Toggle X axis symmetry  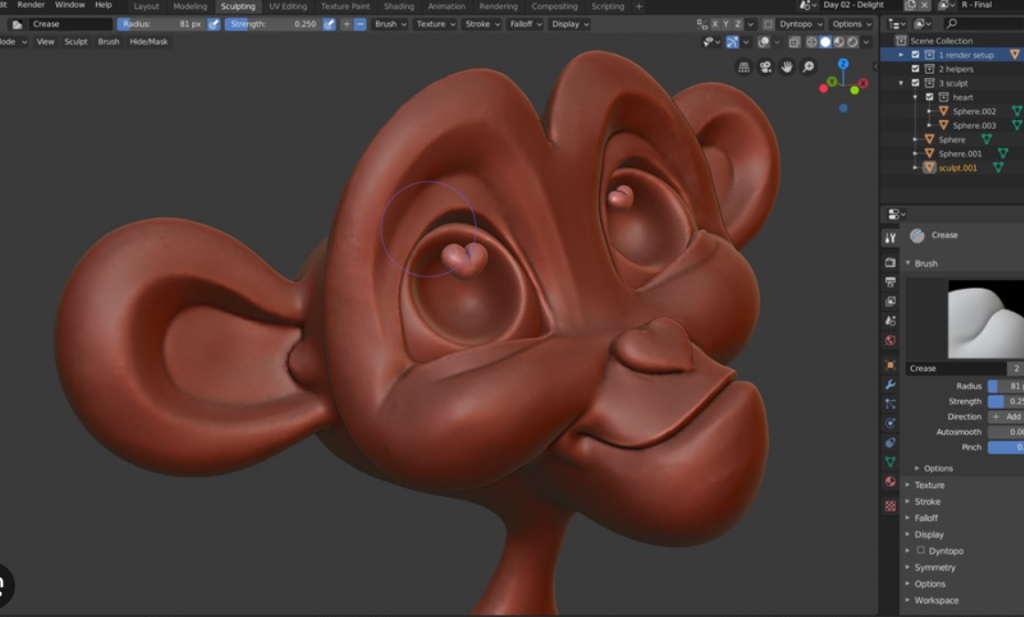[714, 24]
